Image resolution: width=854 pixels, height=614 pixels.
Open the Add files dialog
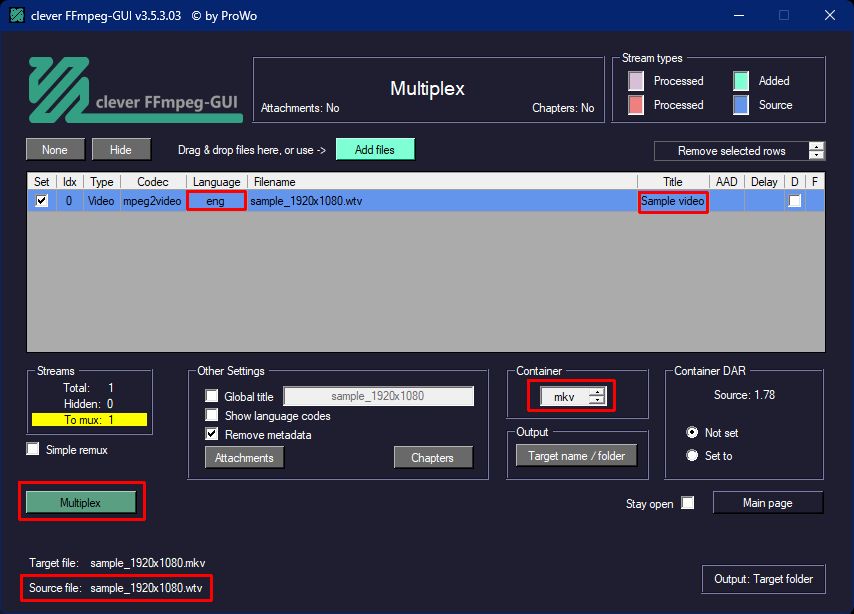coord(375,150)
